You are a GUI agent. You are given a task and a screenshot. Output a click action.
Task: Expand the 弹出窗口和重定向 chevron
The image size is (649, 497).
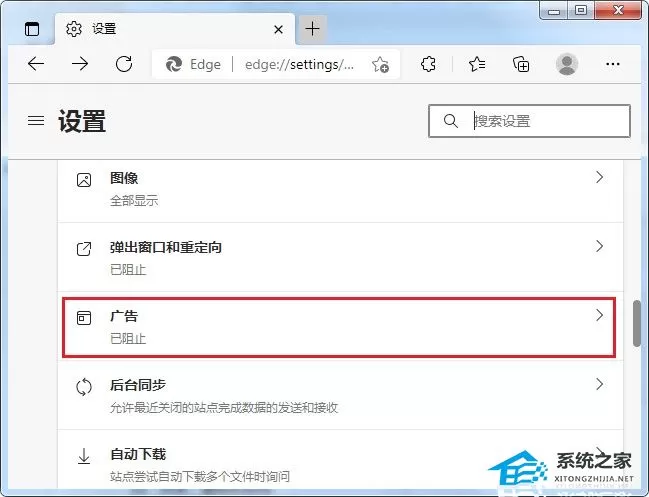tap(599, 246)
